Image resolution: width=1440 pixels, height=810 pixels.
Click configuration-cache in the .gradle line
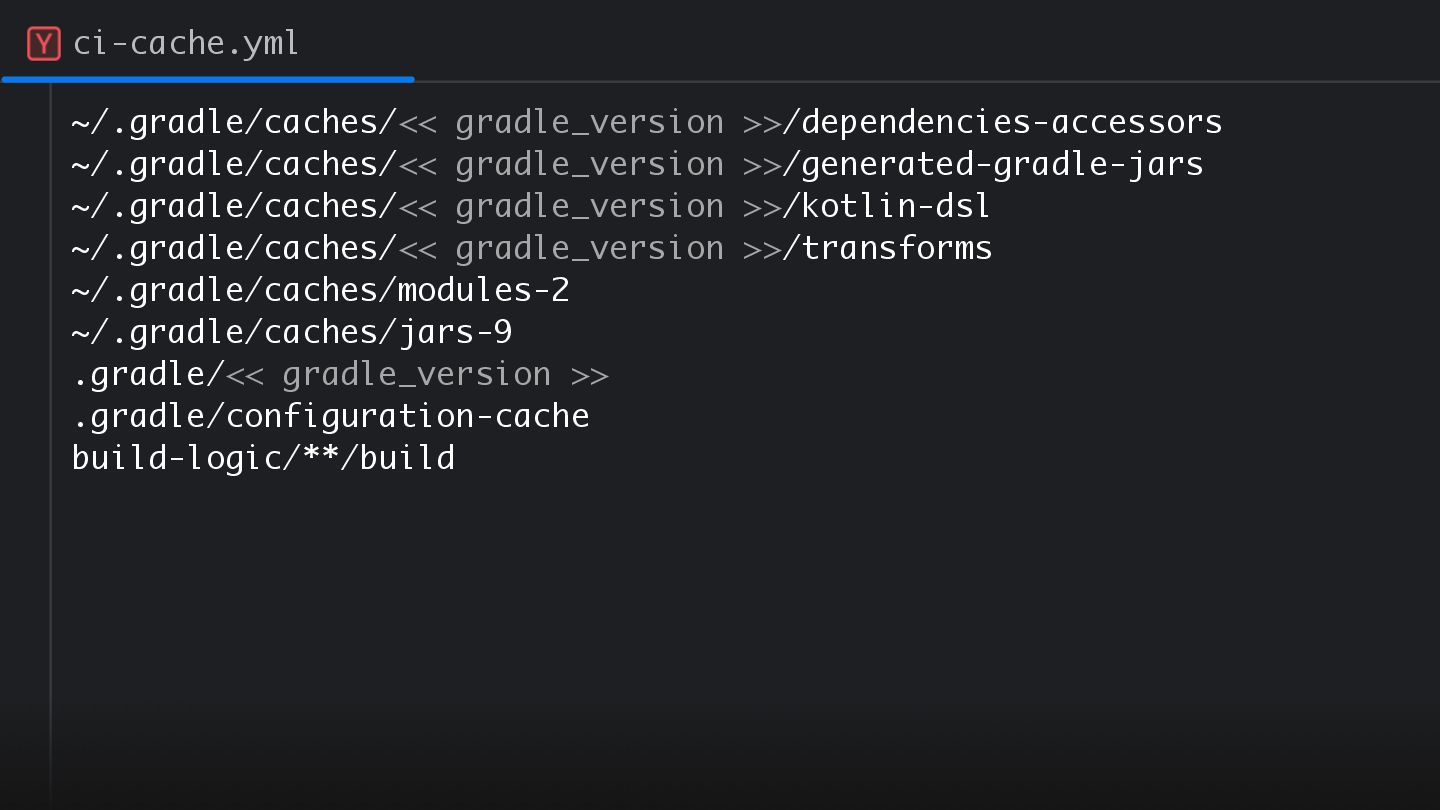tap(408, 416)
